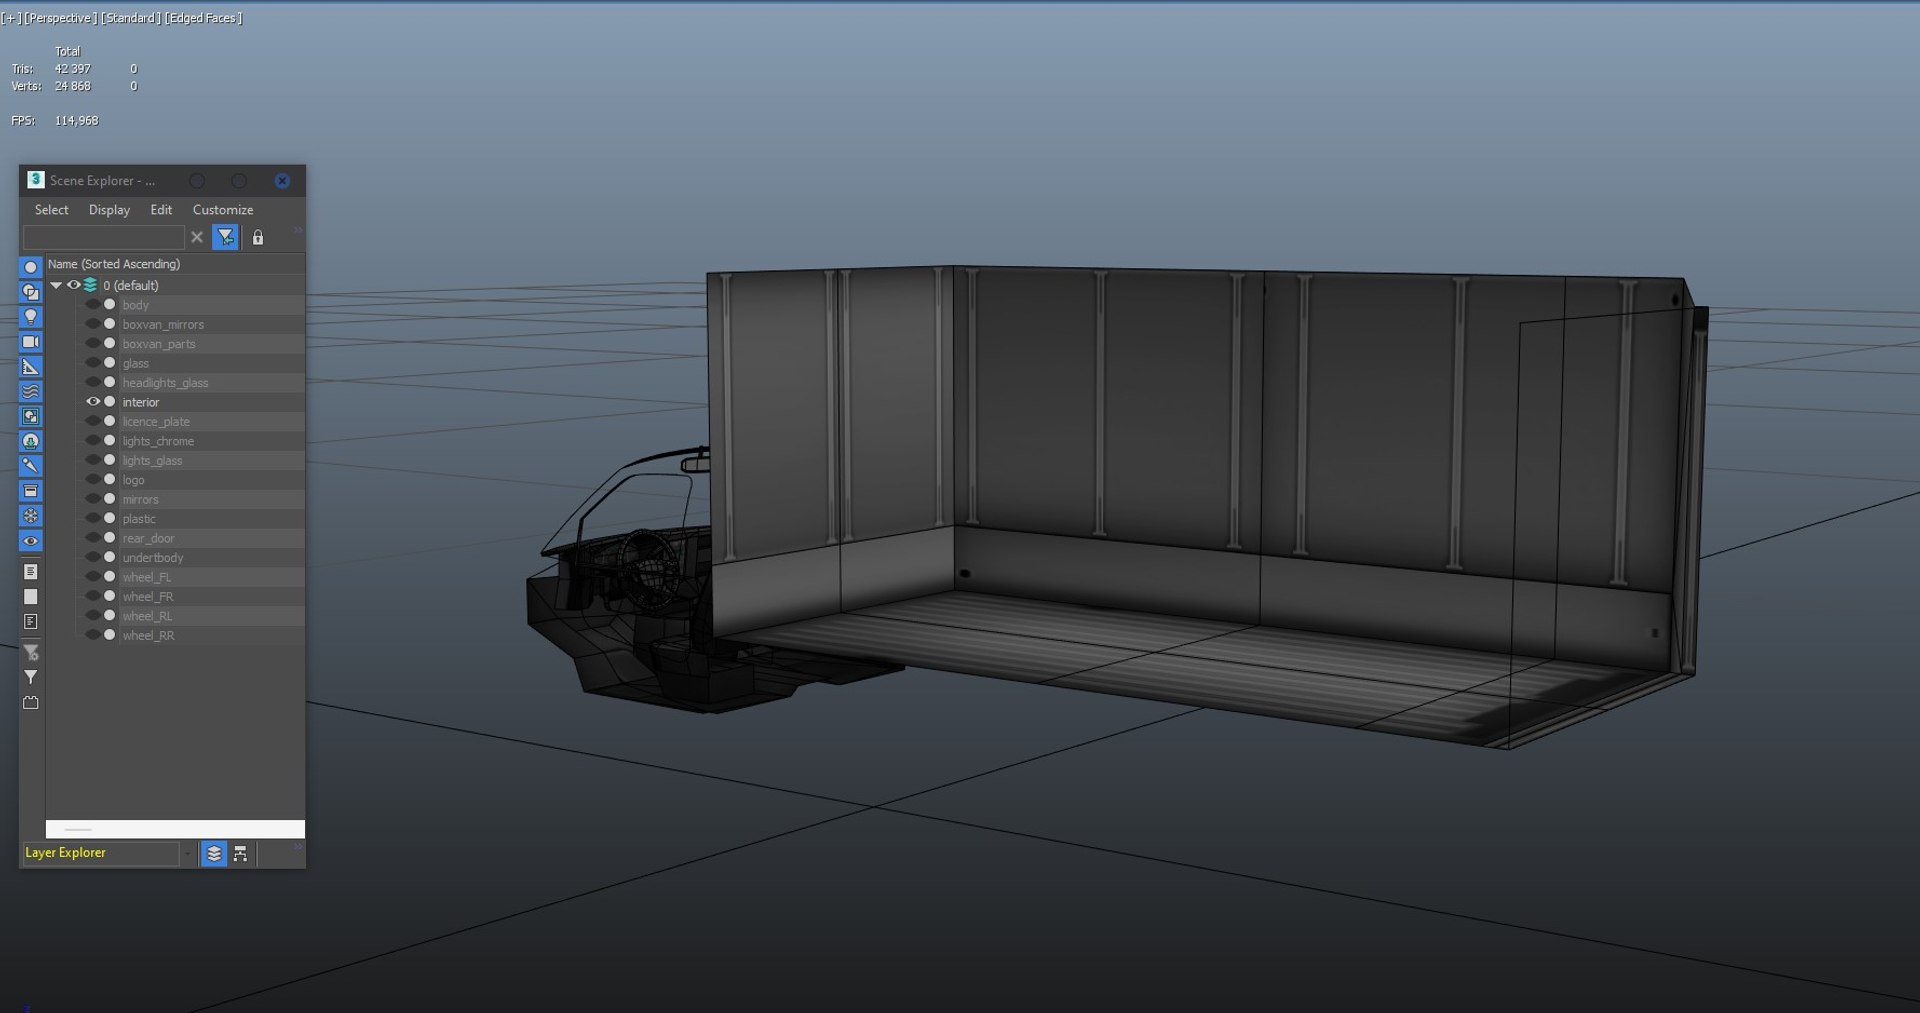The width and height of the screenshot is (1920, 1013).
Task: Toggle visibility of the 0 (default) layer
Action: (74, 285)
